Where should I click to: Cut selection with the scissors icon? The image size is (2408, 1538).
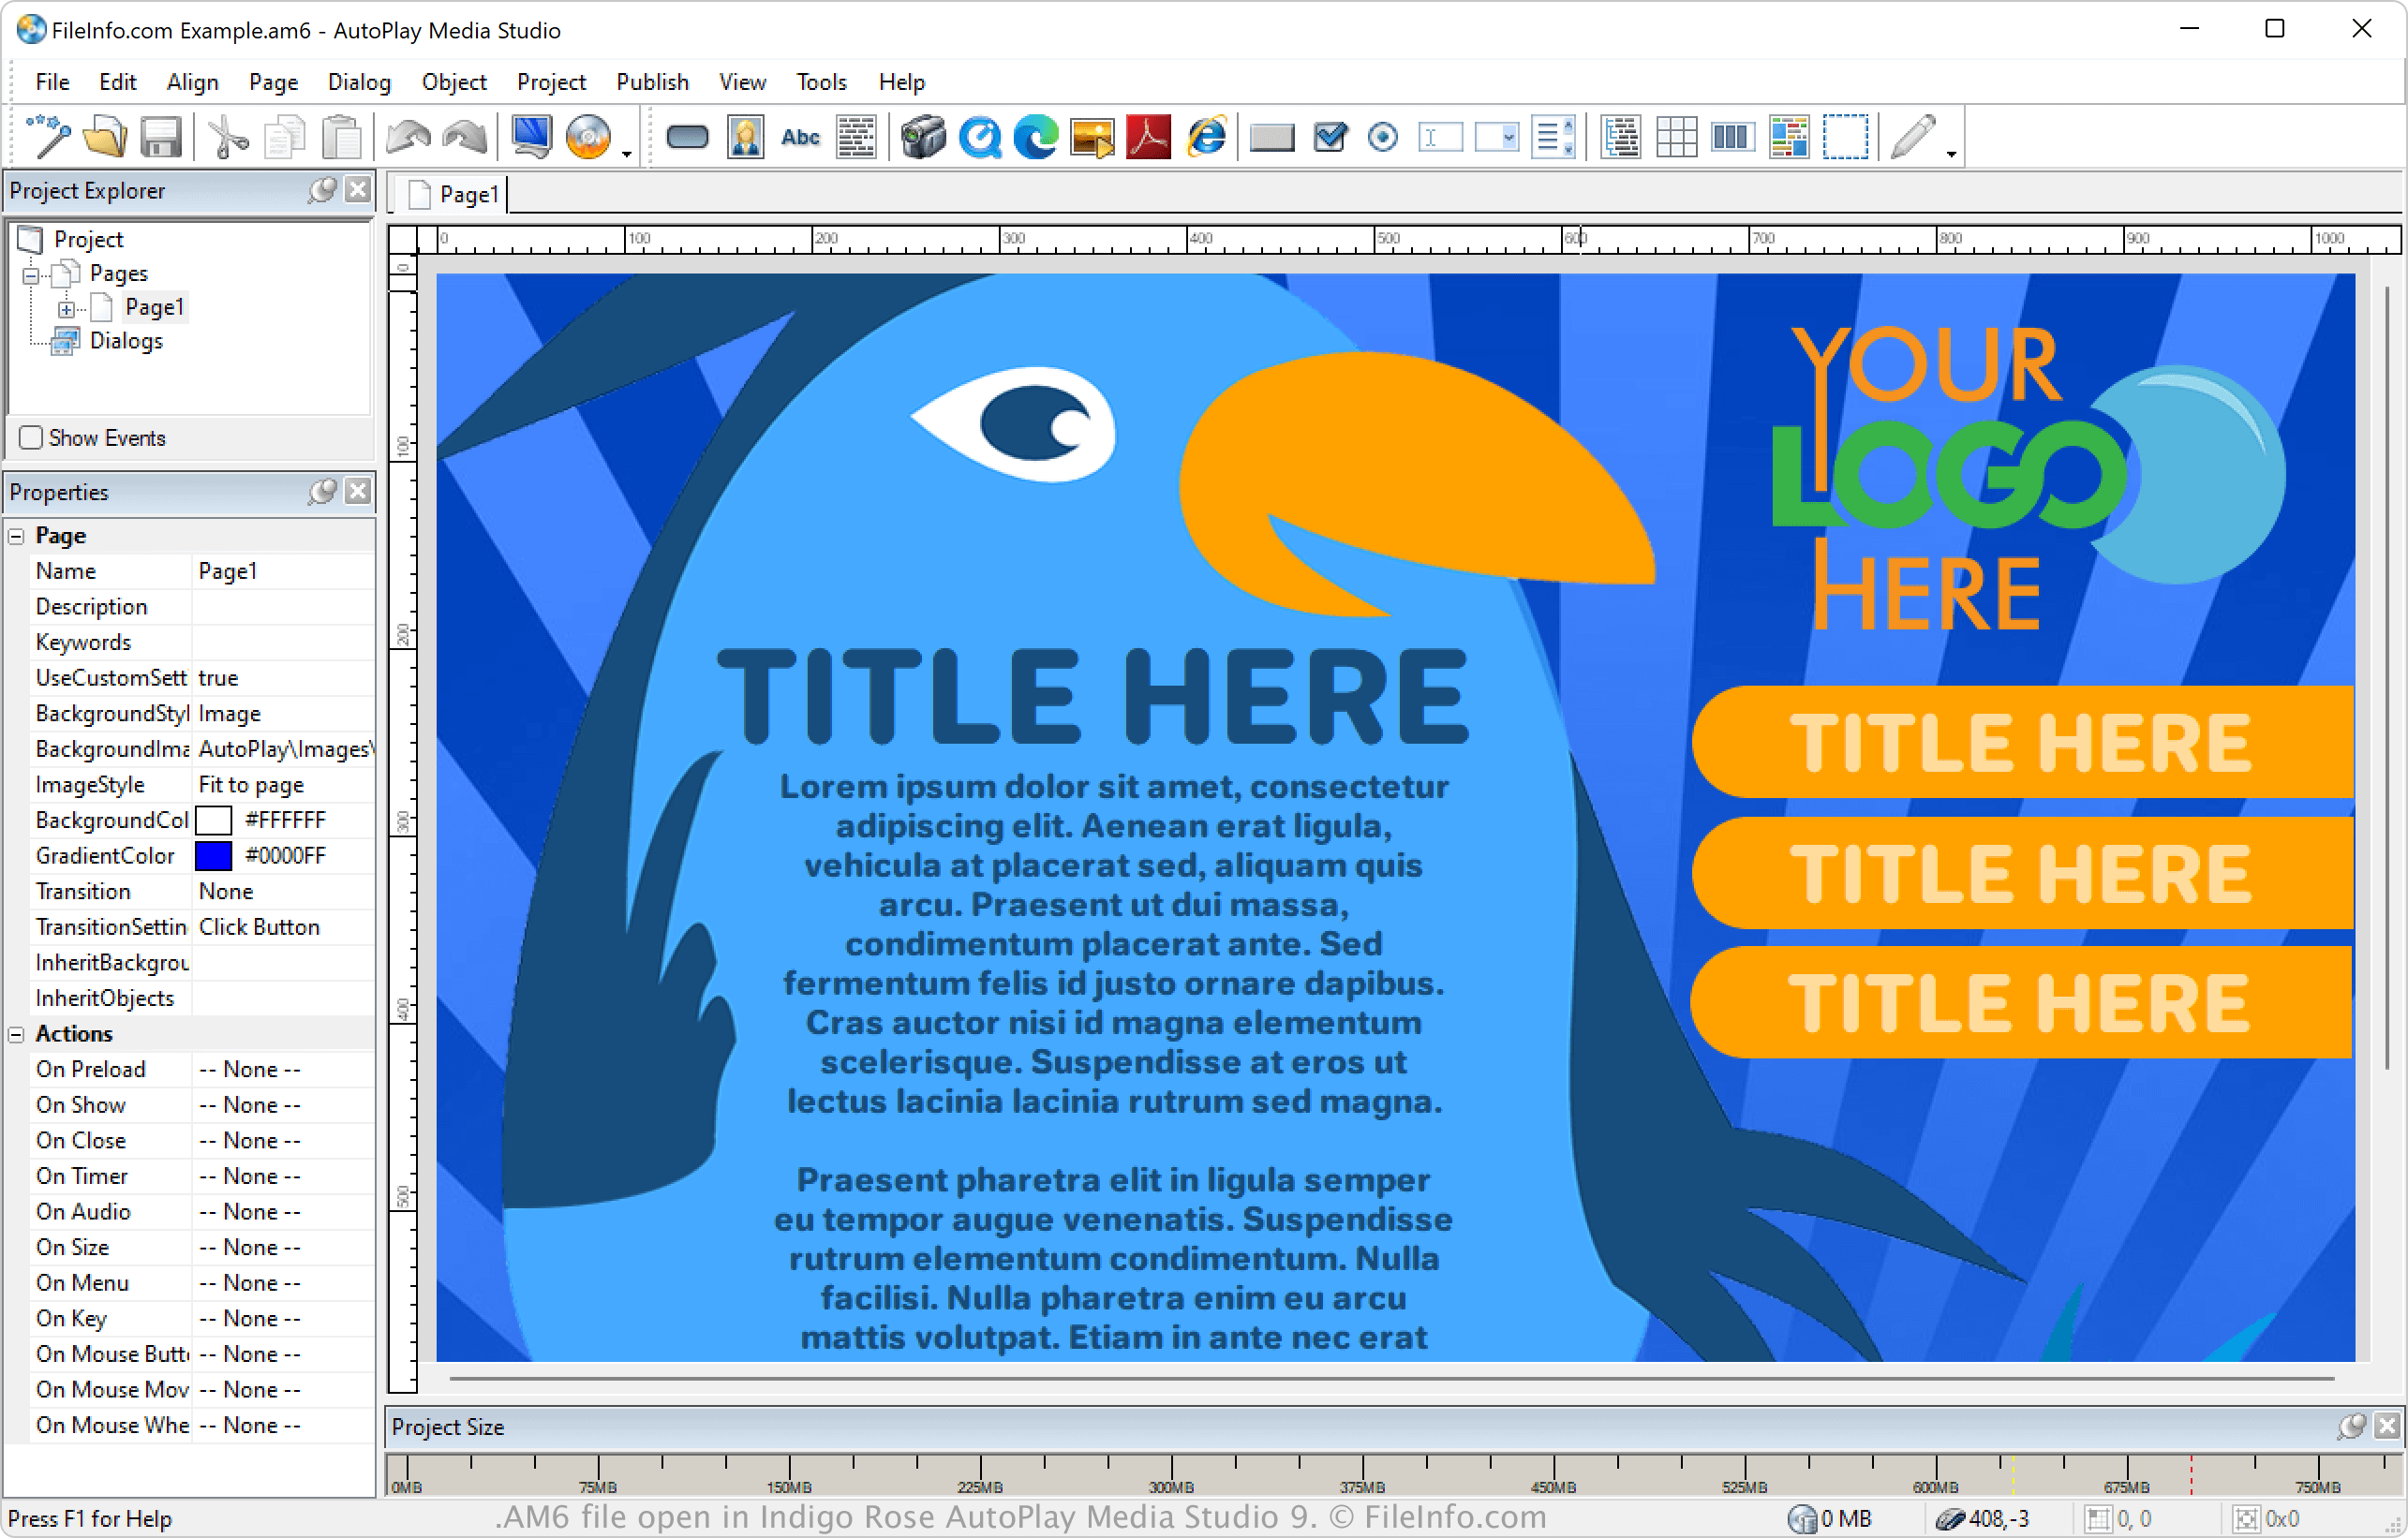point(228,137)
